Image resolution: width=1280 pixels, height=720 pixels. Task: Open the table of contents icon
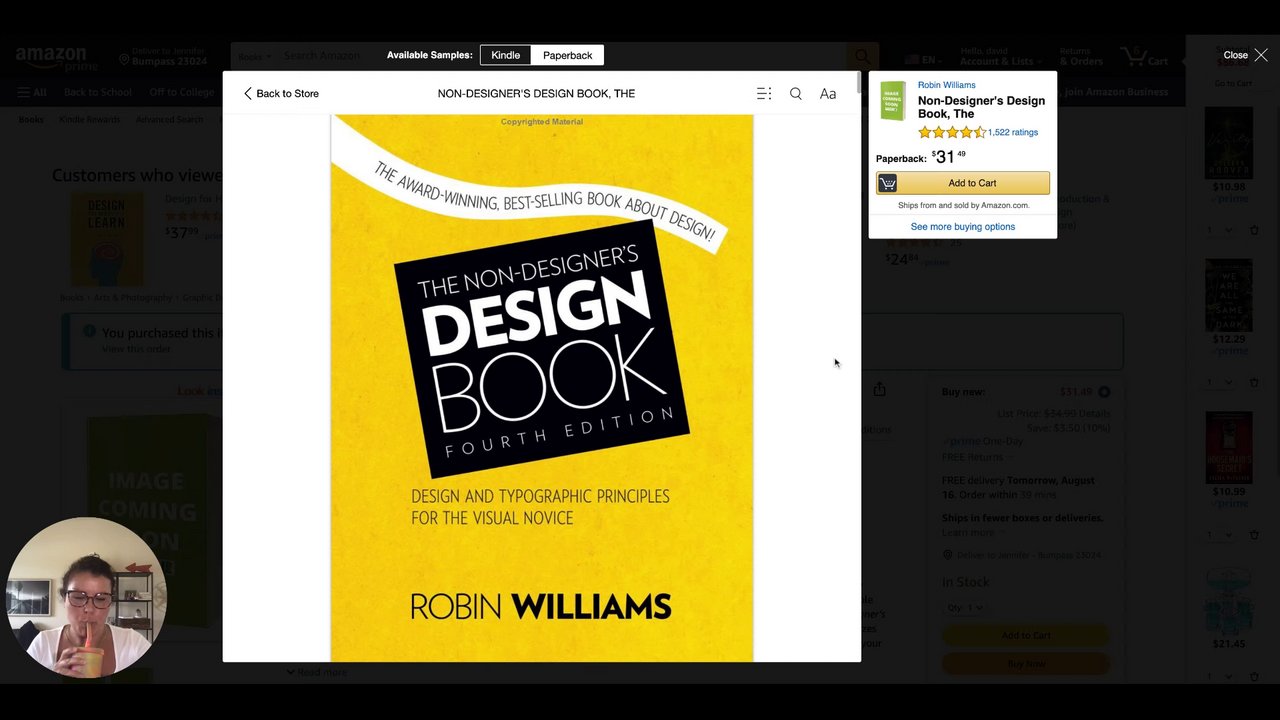[x=764, y=93]
